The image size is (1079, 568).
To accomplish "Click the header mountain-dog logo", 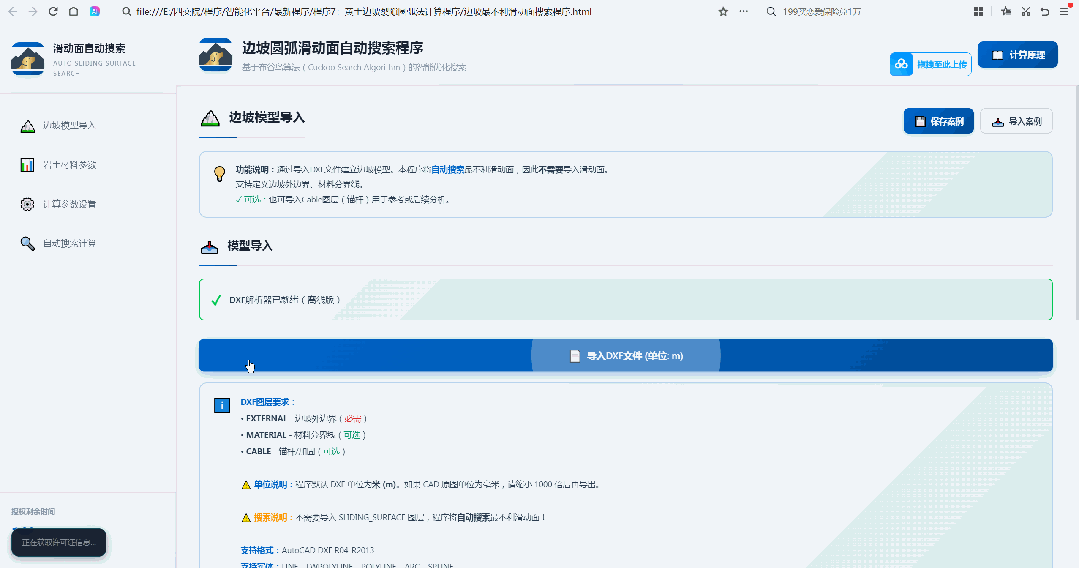I will point(215,55).
